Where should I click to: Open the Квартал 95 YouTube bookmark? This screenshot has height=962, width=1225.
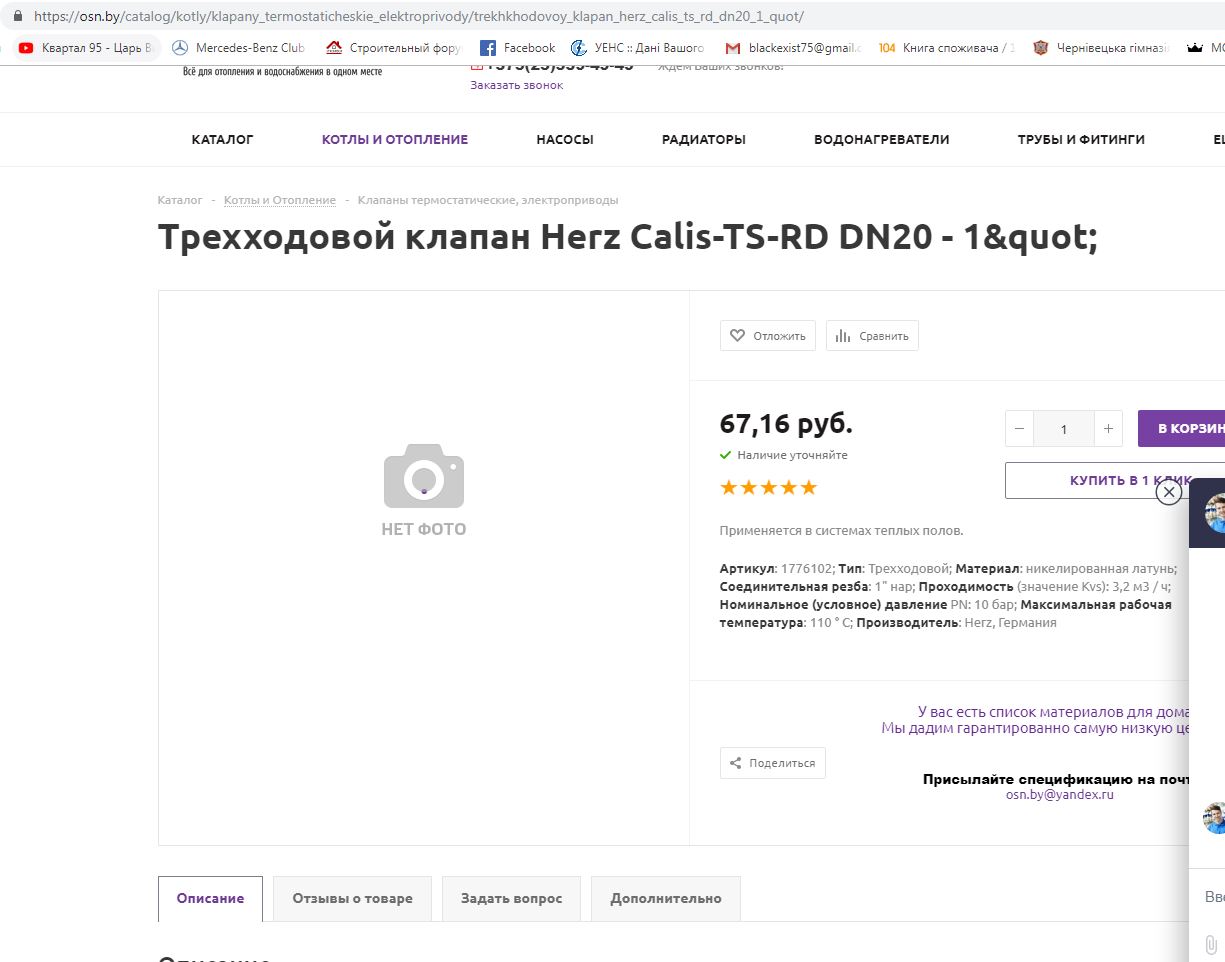coord(85,47)
